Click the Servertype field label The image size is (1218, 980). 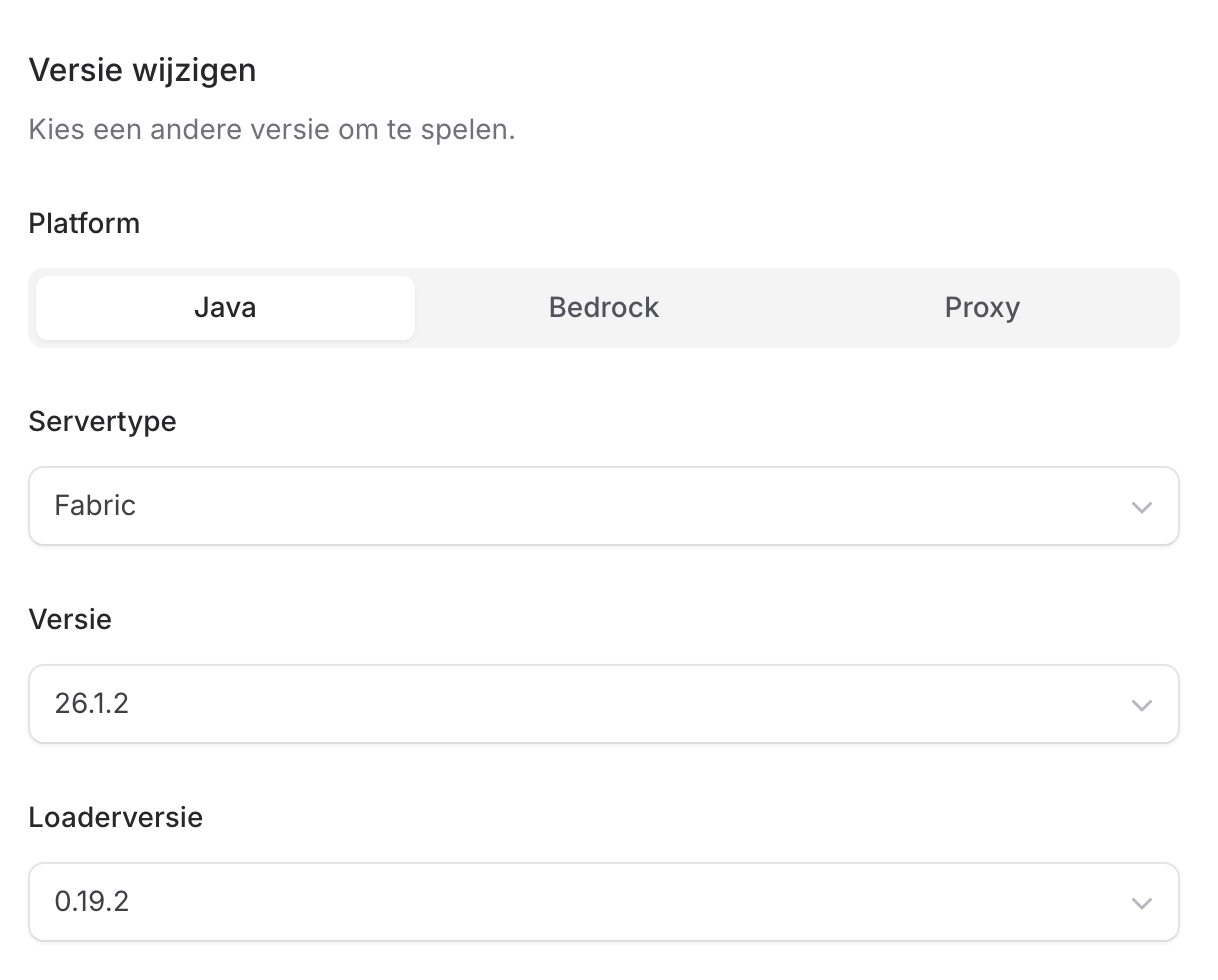point(102,422)
